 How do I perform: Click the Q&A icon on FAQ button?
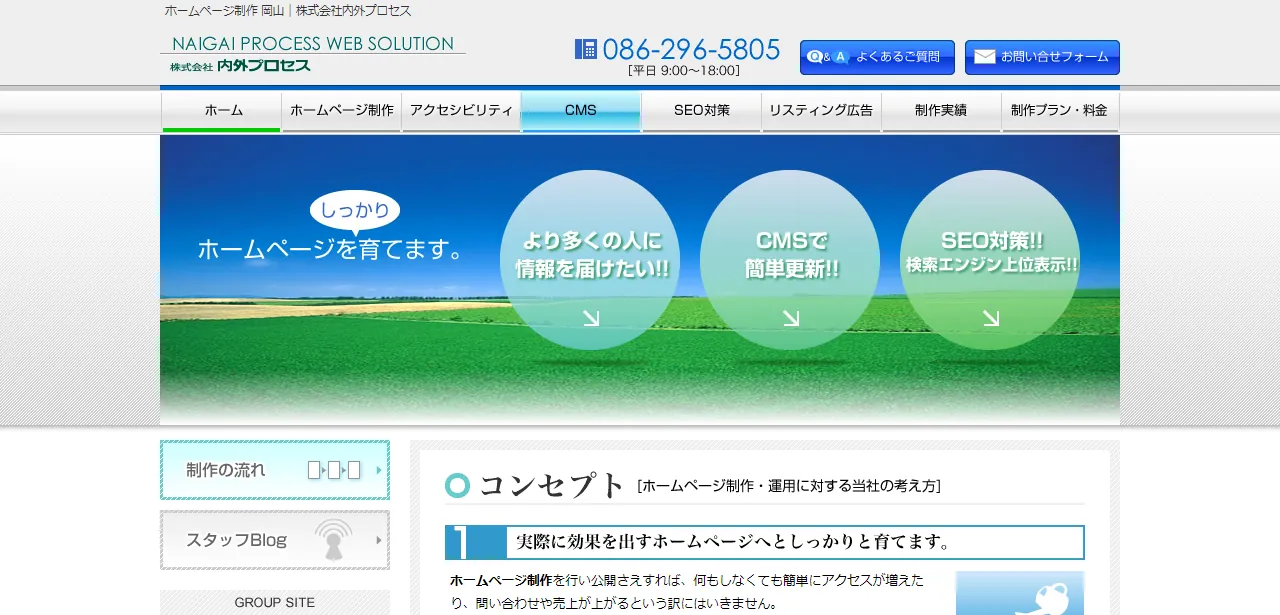(828, 57)
